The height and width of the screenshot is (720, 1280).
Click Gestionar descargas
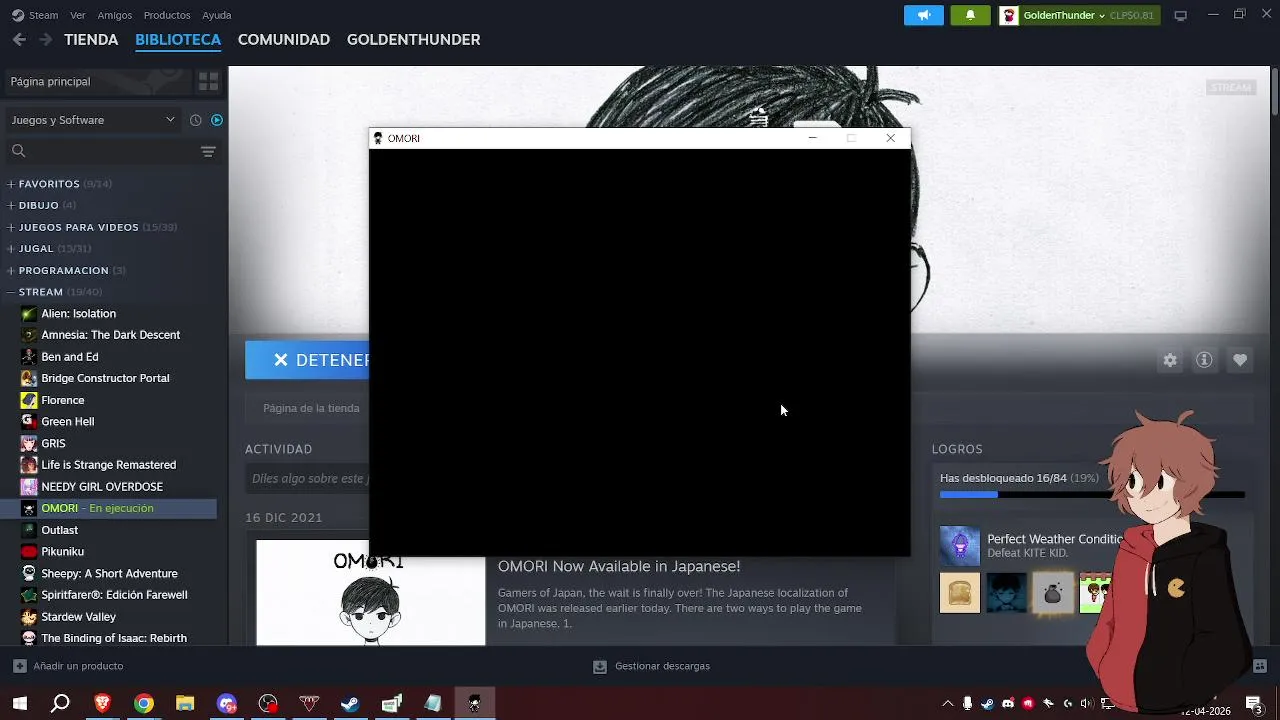(662, 666)
